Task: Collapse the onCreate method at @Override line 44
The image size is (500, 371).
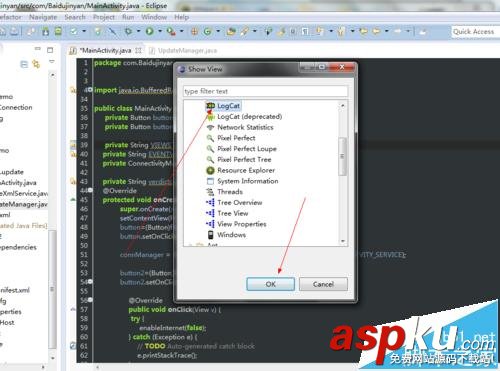Action: coord(90,190)
